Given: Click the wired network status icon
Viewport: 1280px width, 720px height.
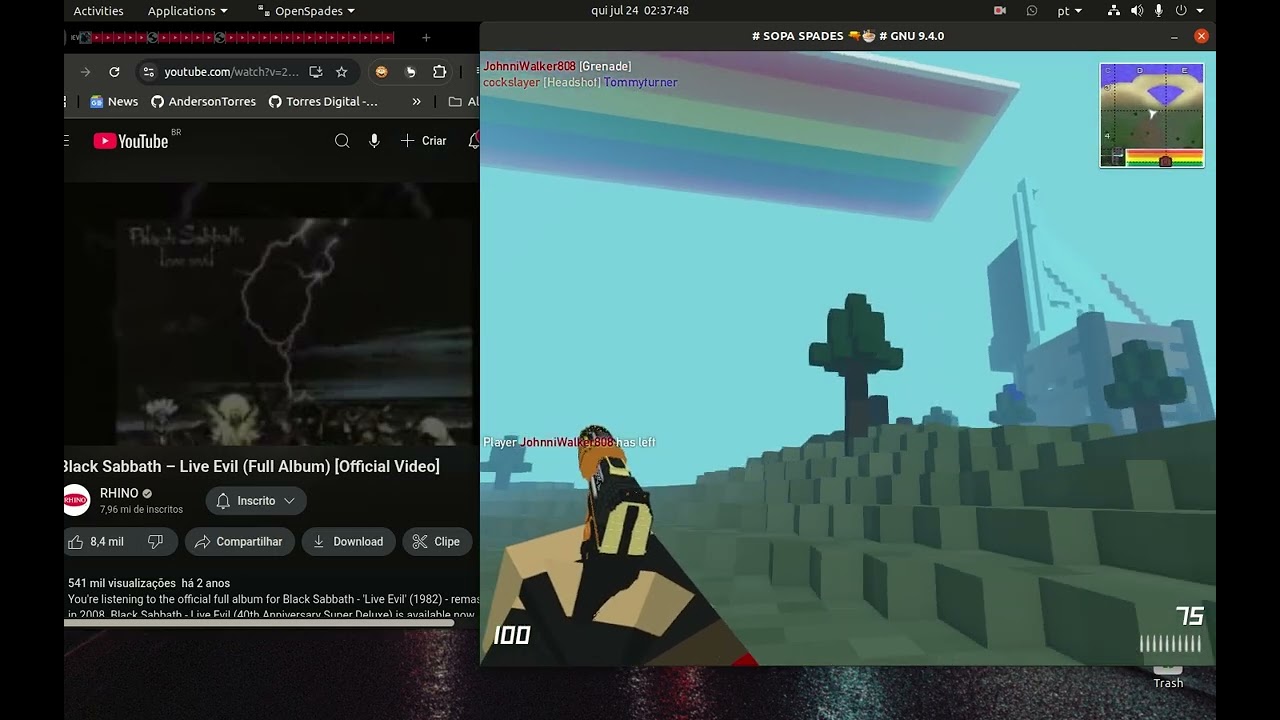Looking at the screenshot, I should [1114, 11].
